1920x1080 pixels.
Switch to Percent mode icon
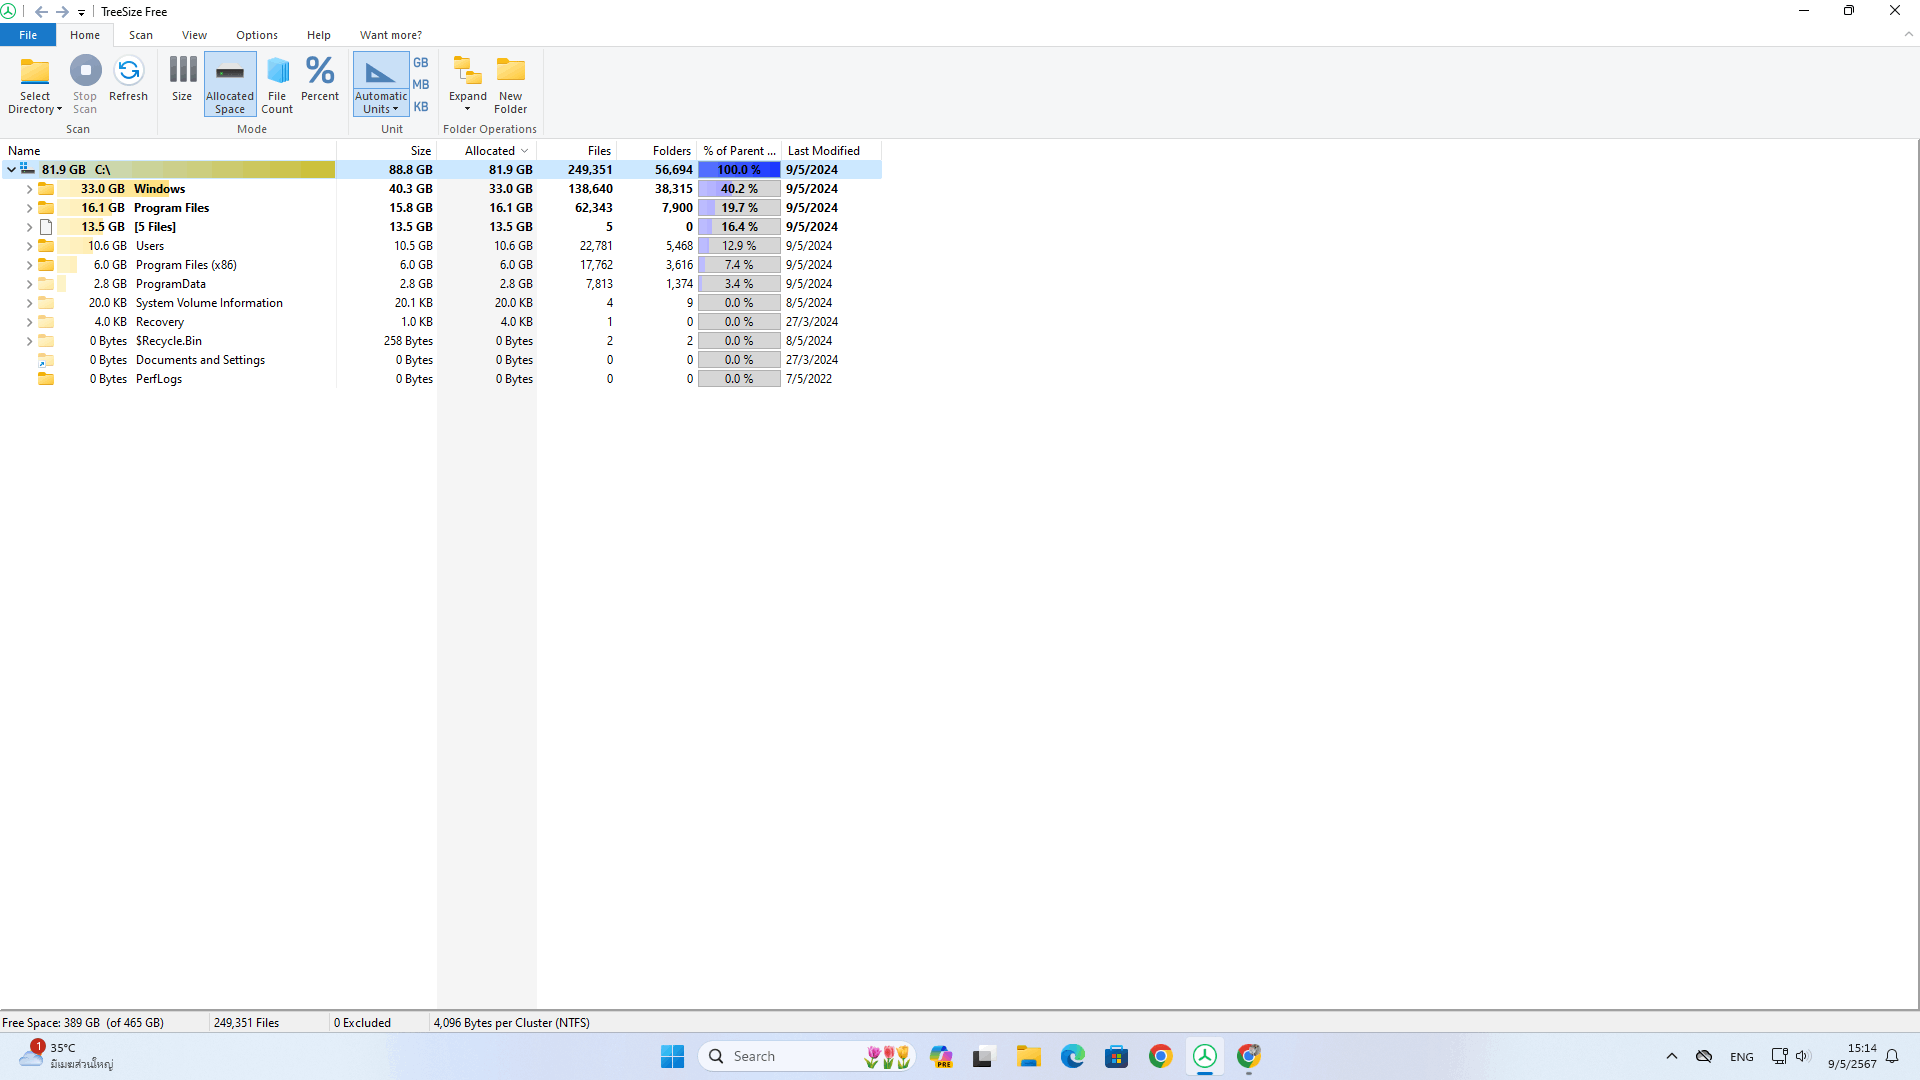point(320,72)
